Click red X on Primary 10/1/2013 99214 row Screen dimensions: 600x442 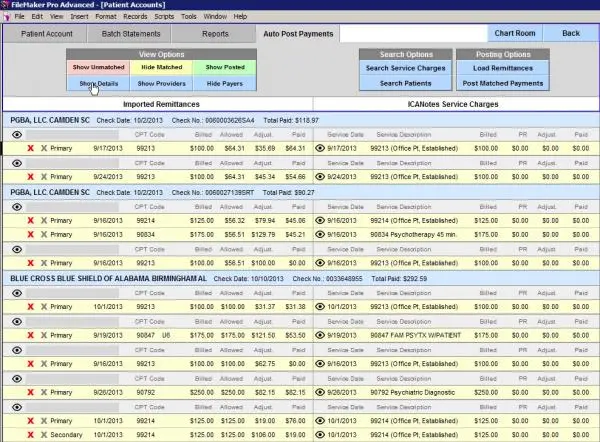tap(31, 421)
